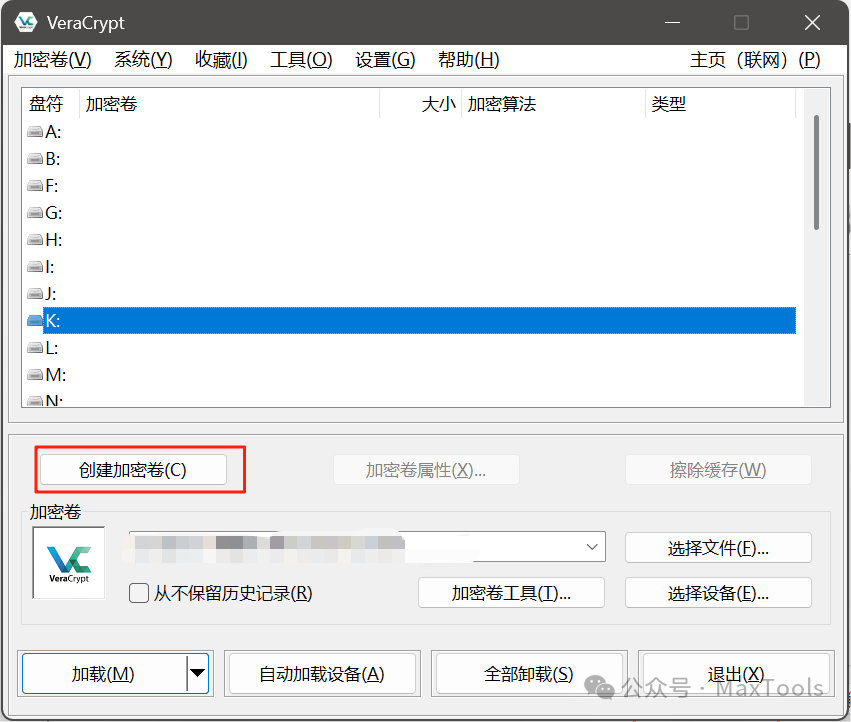This screenshot has height=722, width=851.
Task: Select drive letter M: text
Action: tap(56, 375)
